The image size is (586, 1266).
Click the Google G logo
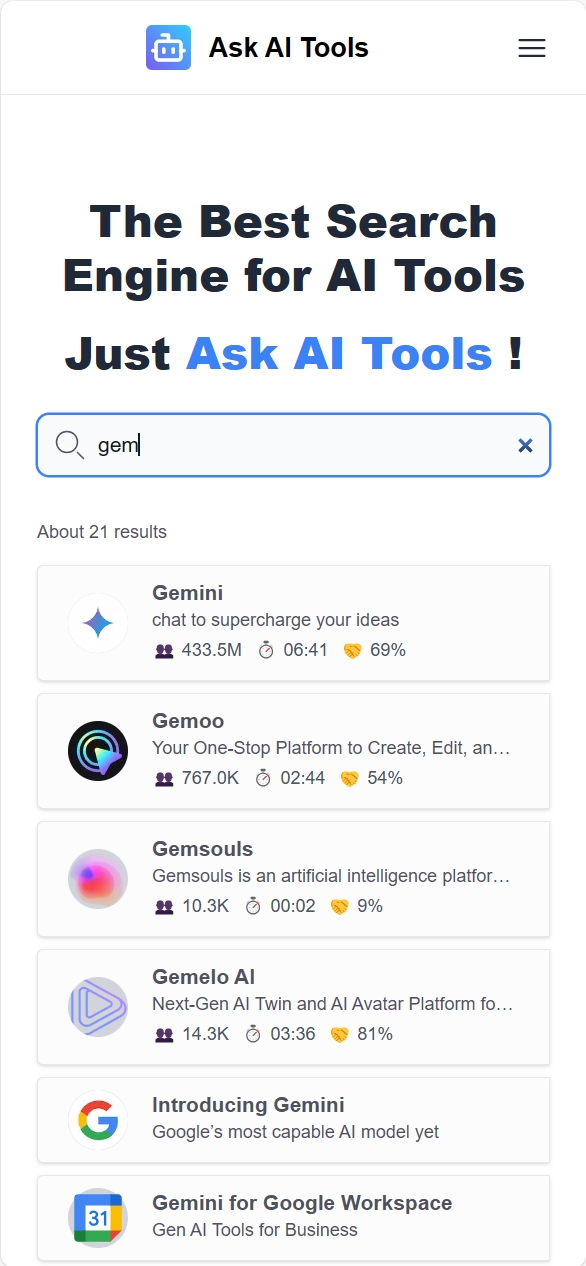[98, 1120]
